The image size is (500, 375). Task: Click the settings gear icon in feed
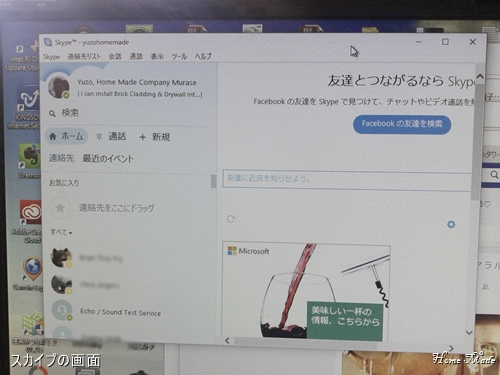point(451,224)
